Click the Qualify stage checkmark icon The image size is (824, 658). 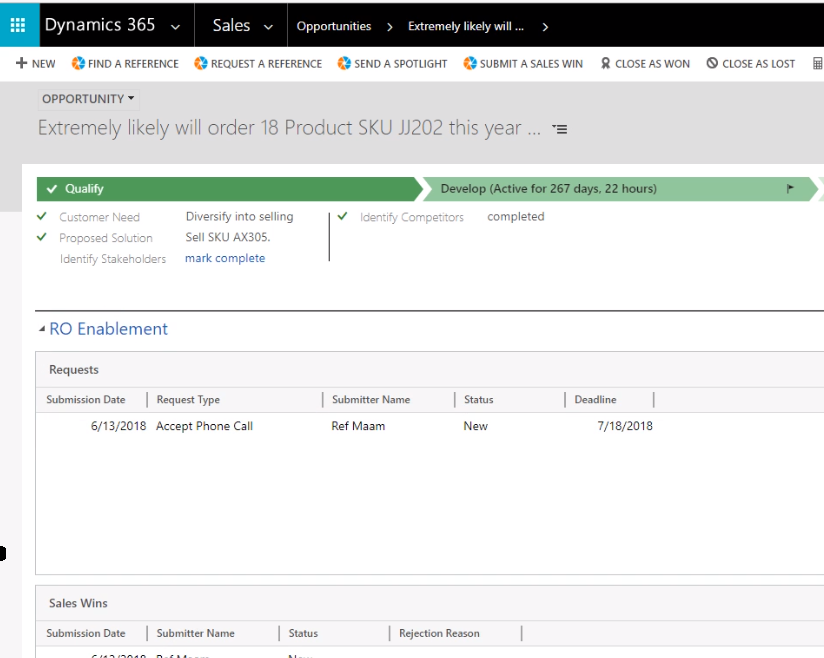[x=52, y=189]
